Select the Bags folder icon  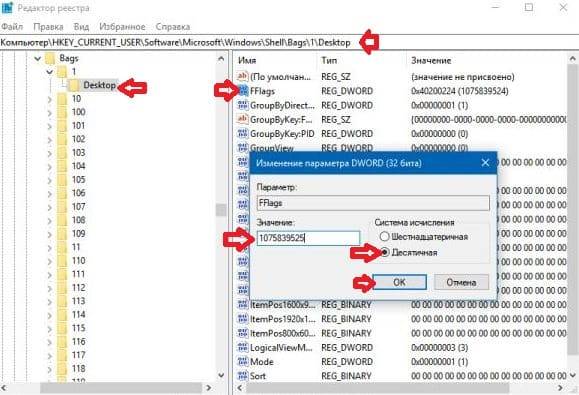click(x=51, y=58)
